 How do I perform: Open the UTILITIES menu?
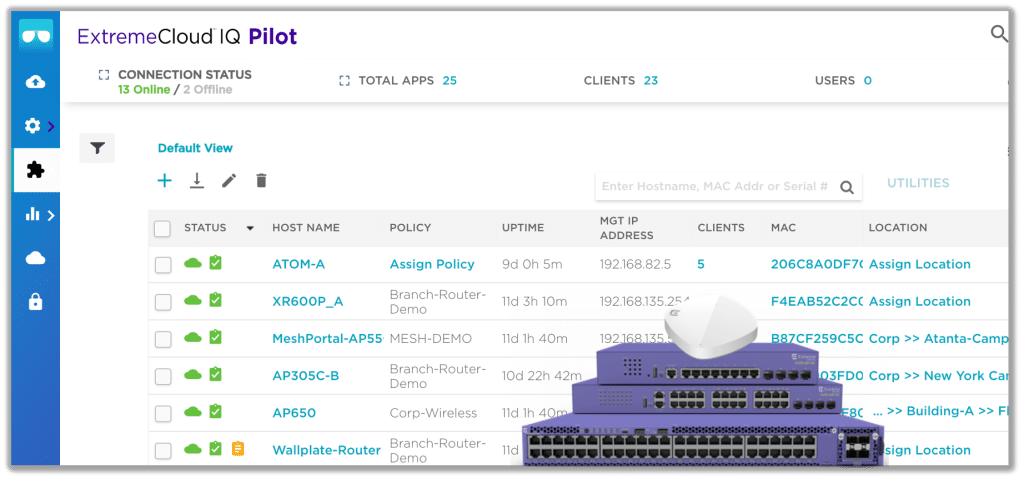click(x=918, y=183)
